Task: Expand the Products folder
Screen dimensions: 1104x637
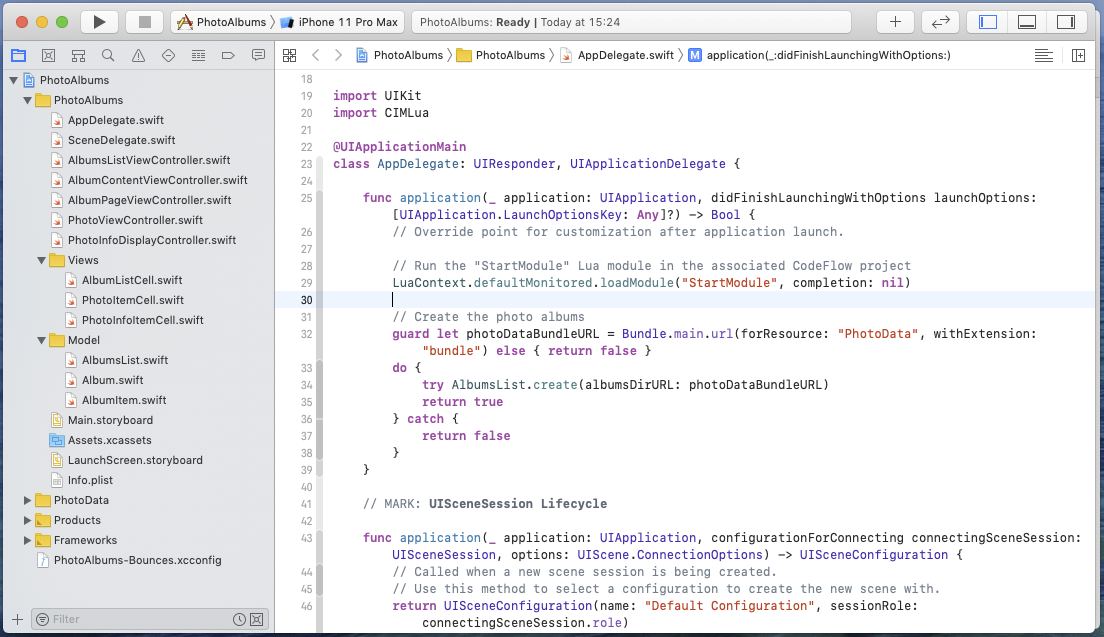Action: [27, 521]
